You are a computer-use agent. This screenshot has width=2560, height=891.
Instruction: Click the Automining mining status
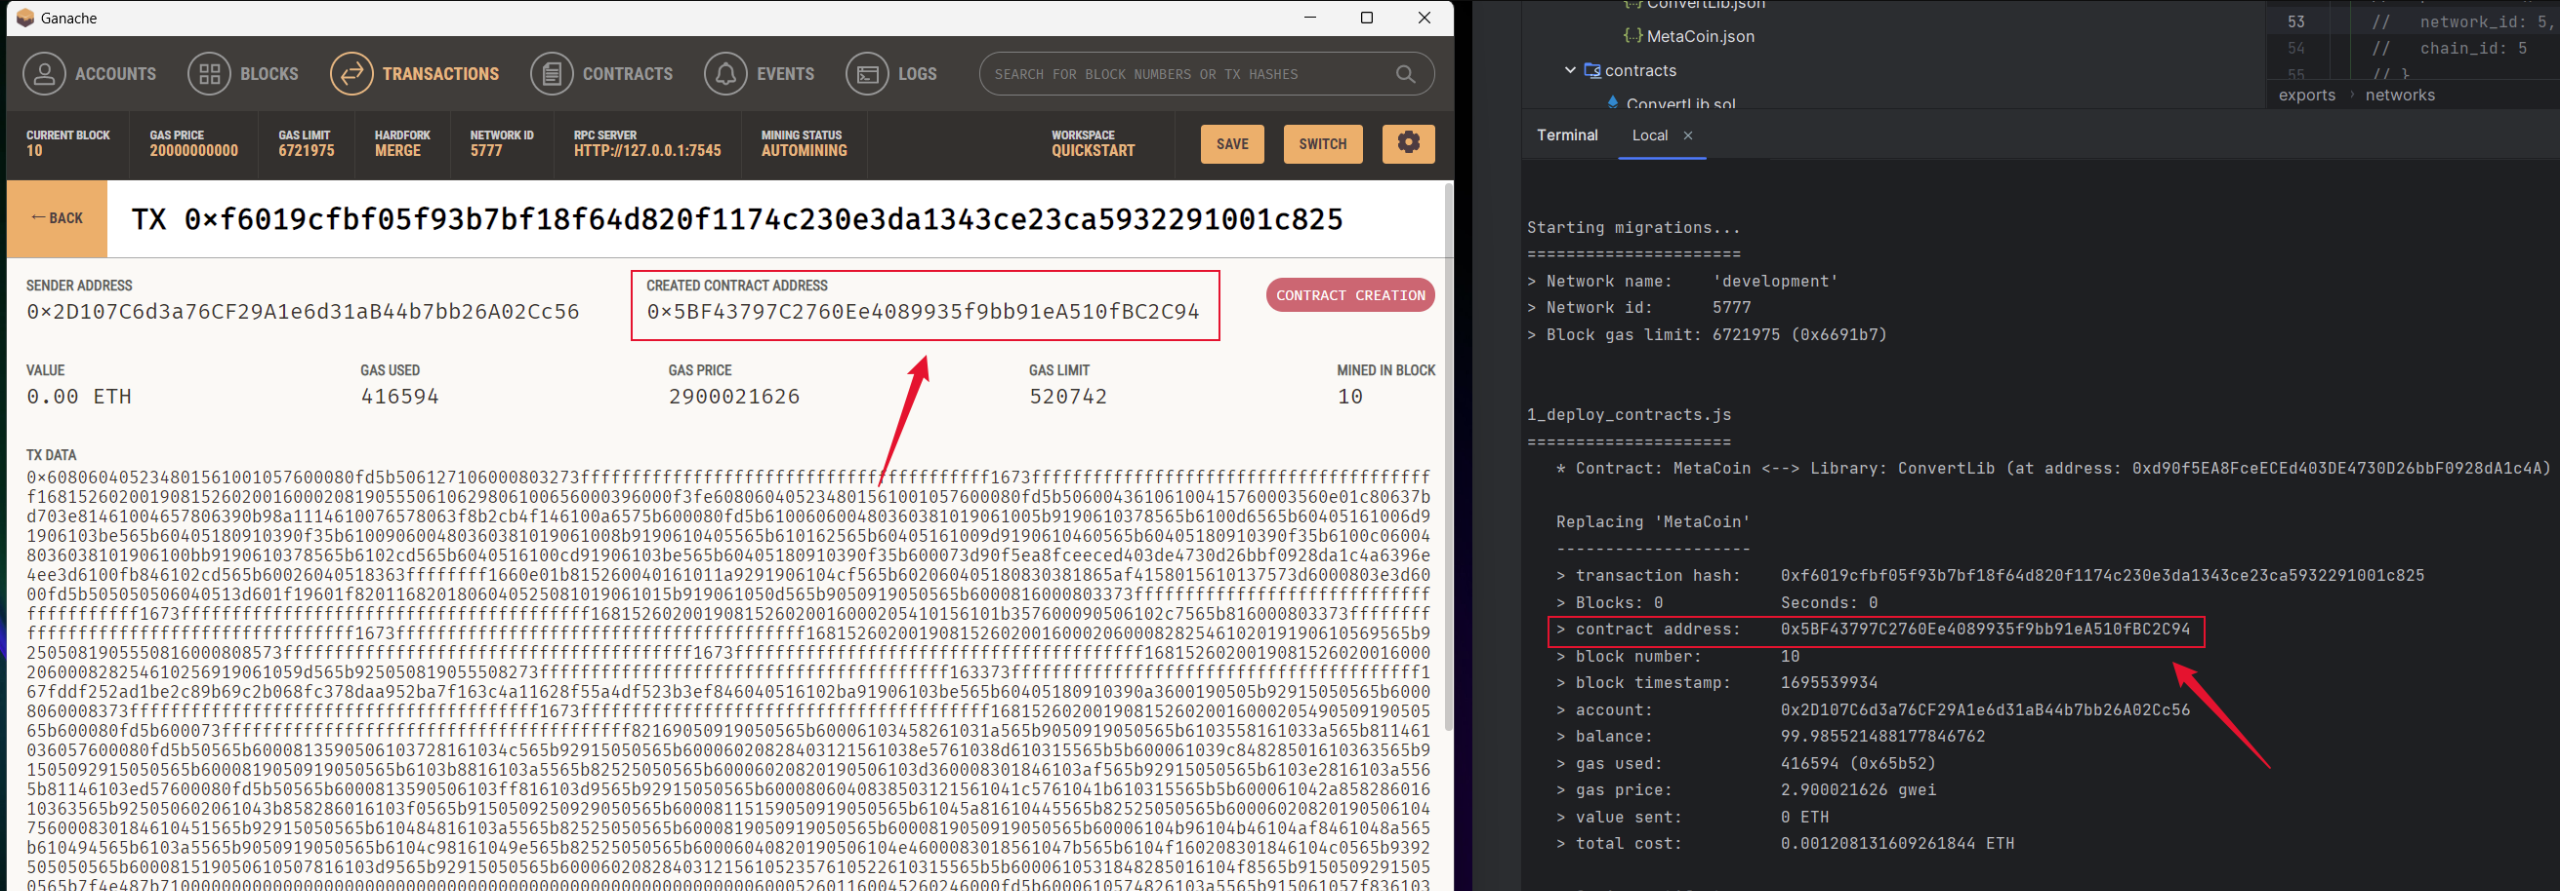pyautogui.click(x=804, y=151)
